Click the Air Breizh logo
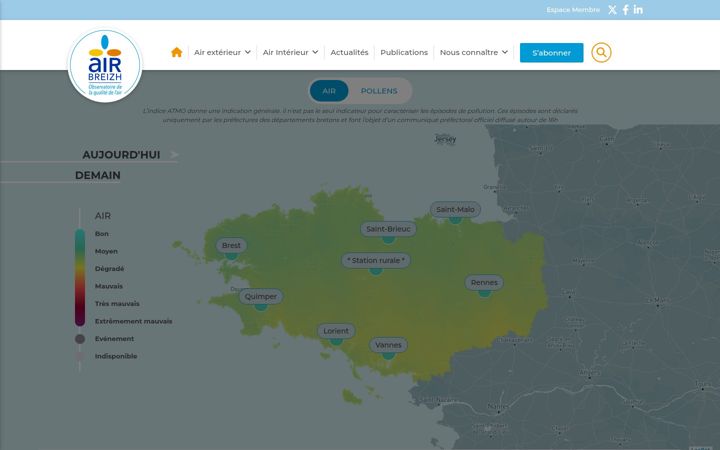Screen dimensions: 720x450 click(x=105, y=65)
